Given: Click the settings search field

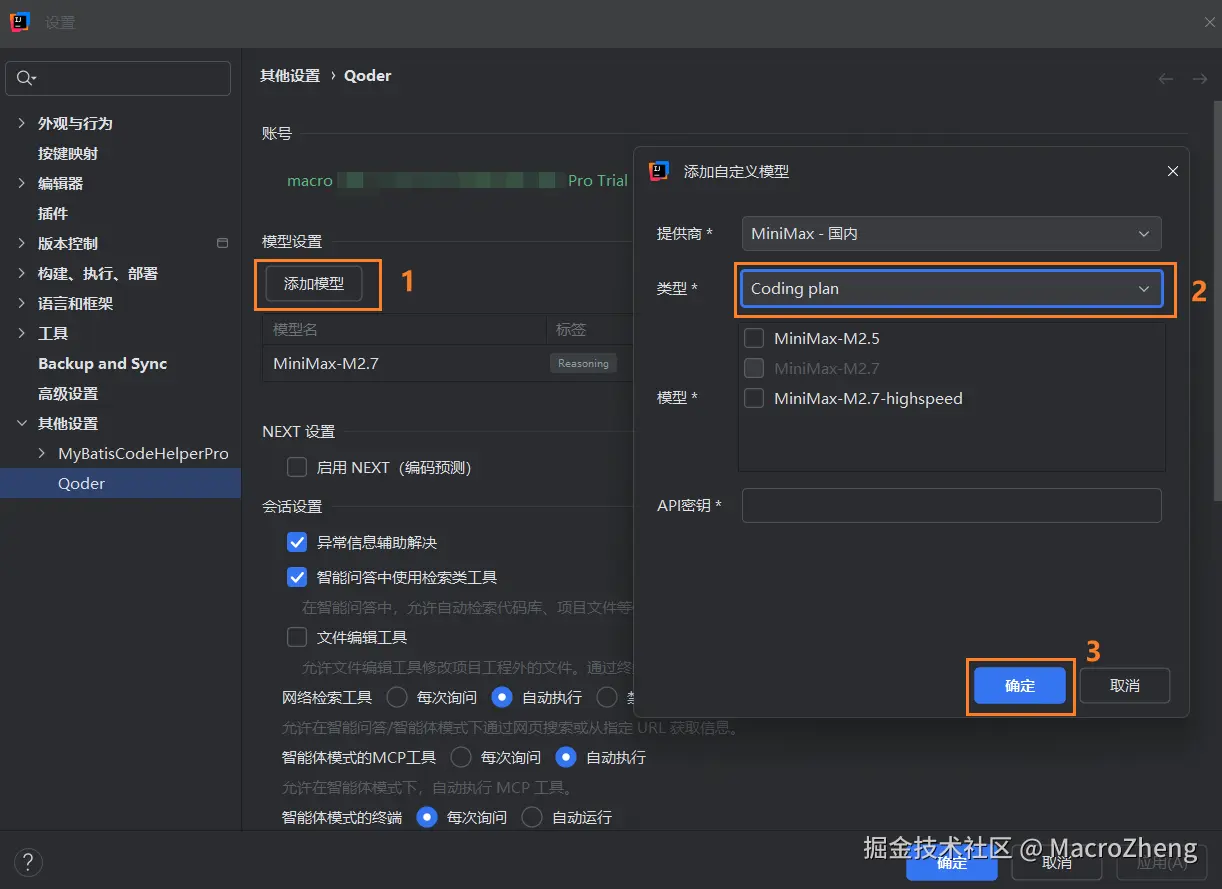Looking at the screenshot, I should pyautogui.click(x=118, y=78).
